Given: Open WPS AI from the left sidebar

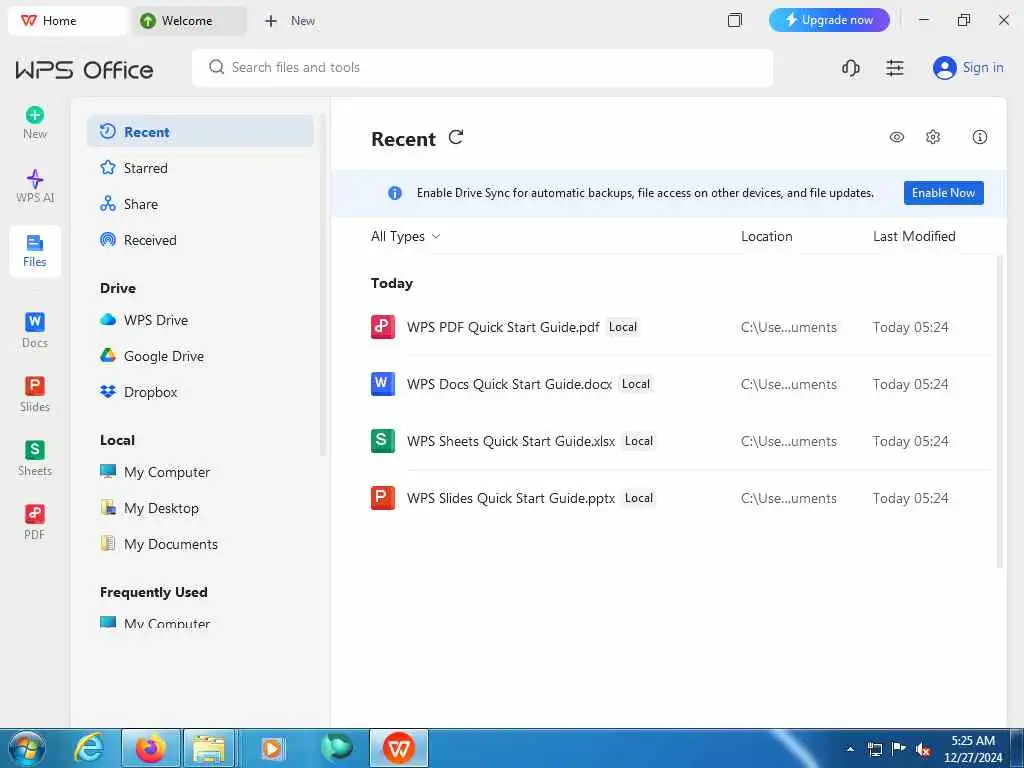Looking at the screenshot, I should 35,186.
